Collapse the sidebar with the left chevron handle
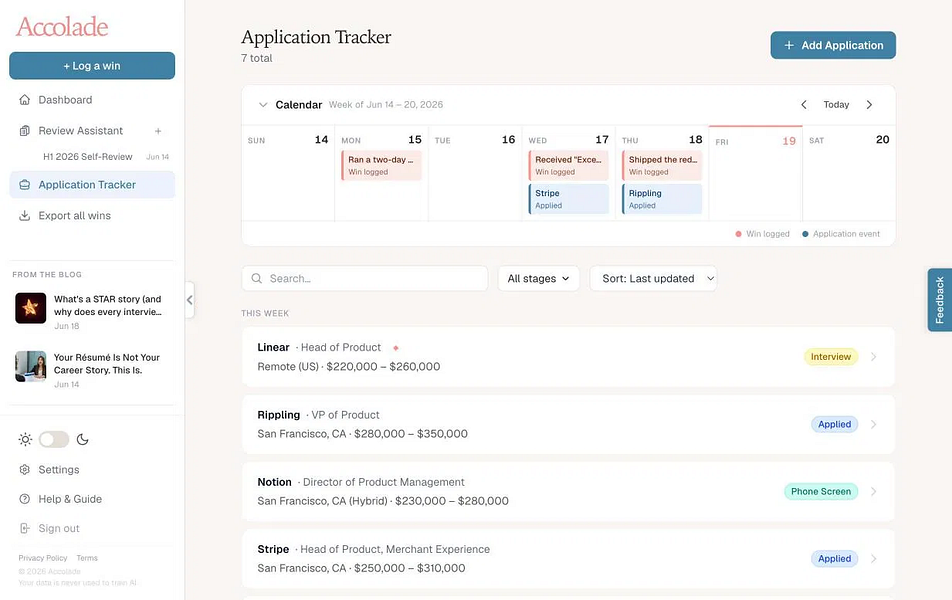Screen dimensions: 952x600 [189, 300]
